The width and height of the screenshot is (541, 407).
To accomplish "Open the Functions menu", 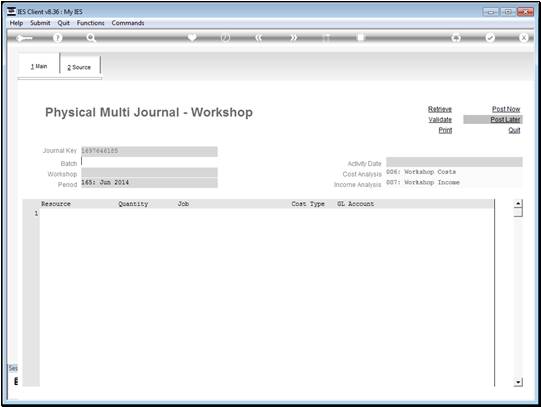I will click(90, 23).
